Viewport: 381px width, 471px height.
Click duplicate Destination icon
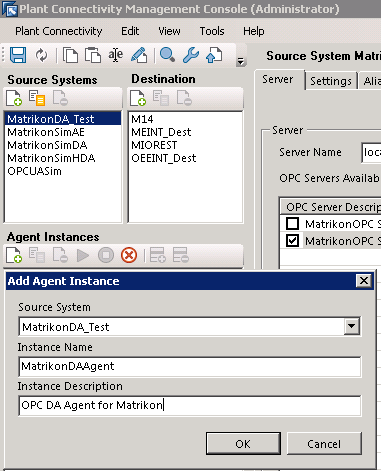click(x=161, y=98)
